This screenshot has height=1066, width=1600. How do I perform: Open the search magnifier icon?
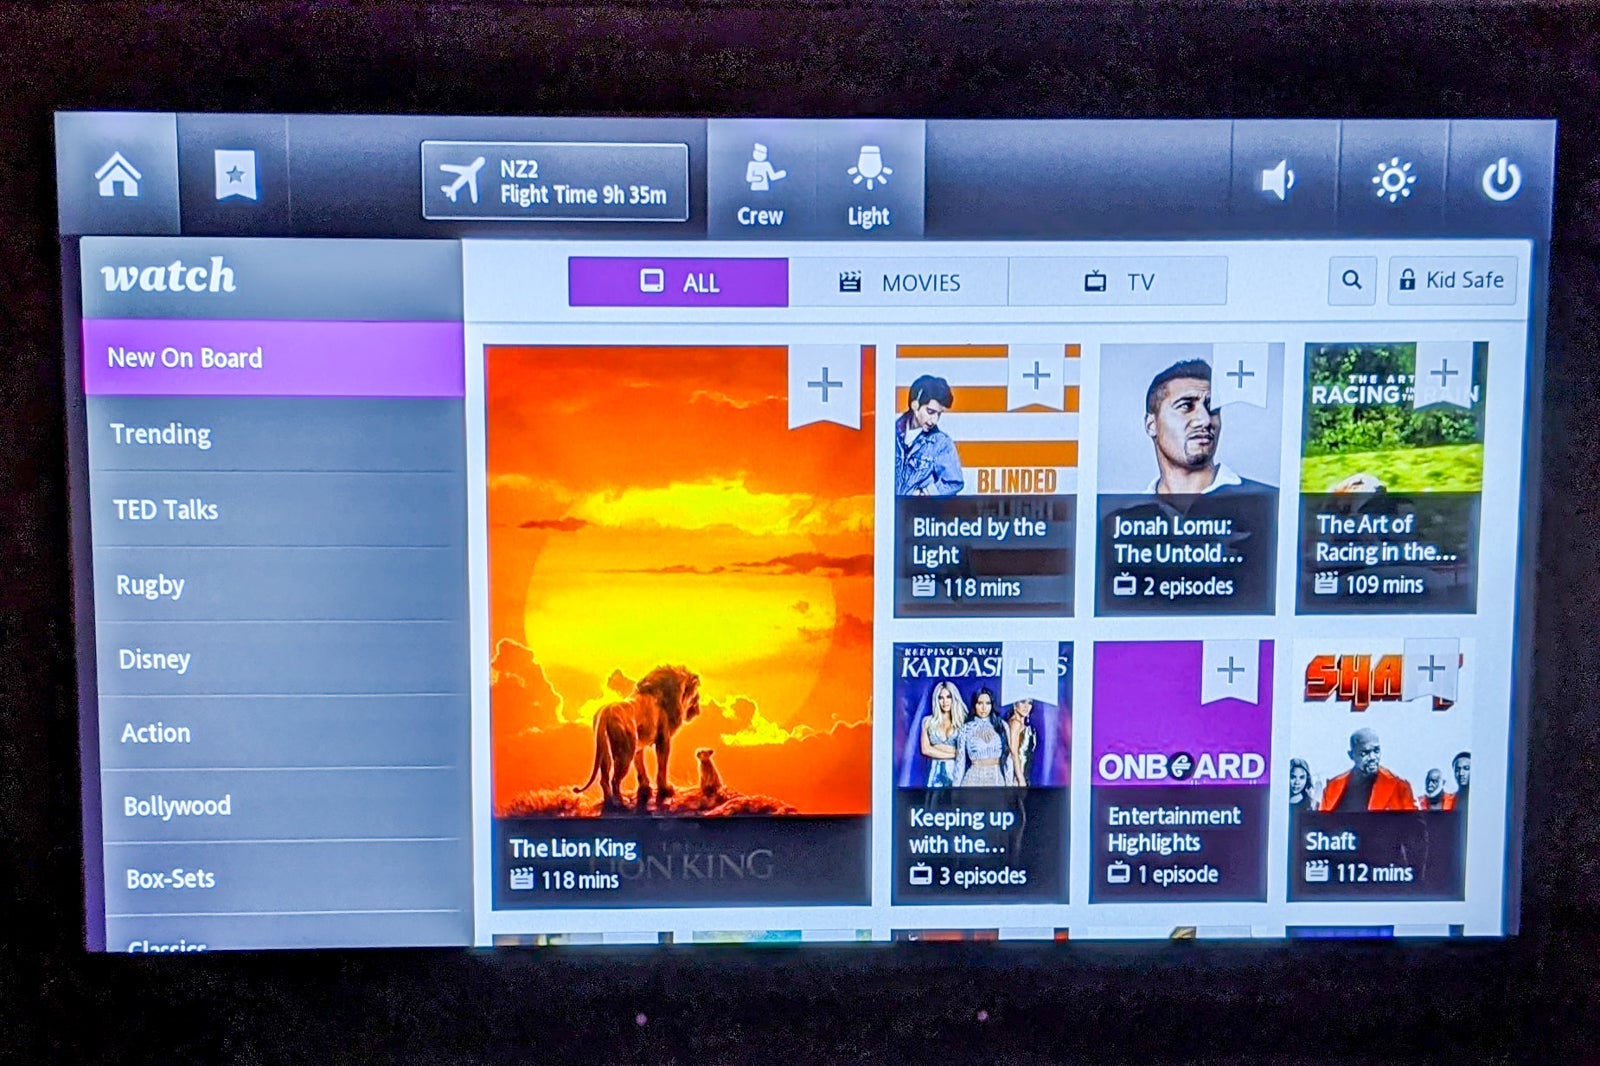(x=1351, y=280)
